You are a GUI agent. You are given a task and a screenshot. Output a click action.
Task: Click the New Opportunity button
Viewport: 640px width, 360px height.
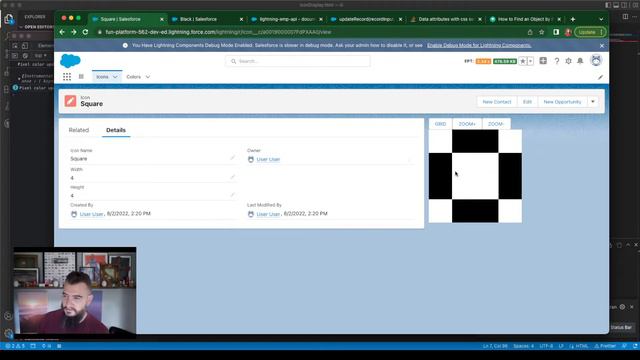click(x=562, y=102)
